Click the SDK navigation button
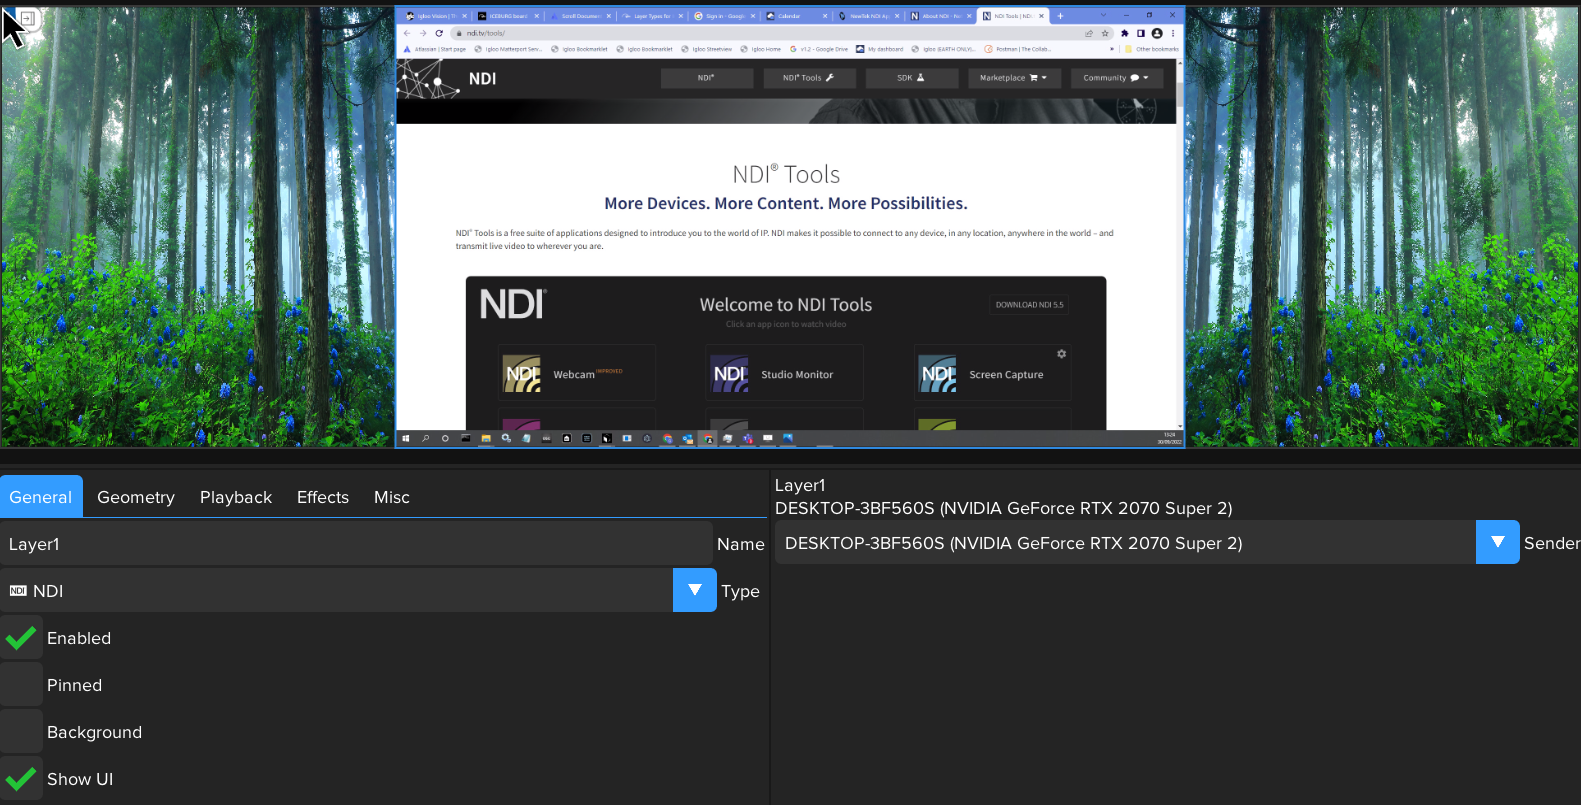 (x=910, y=78)
